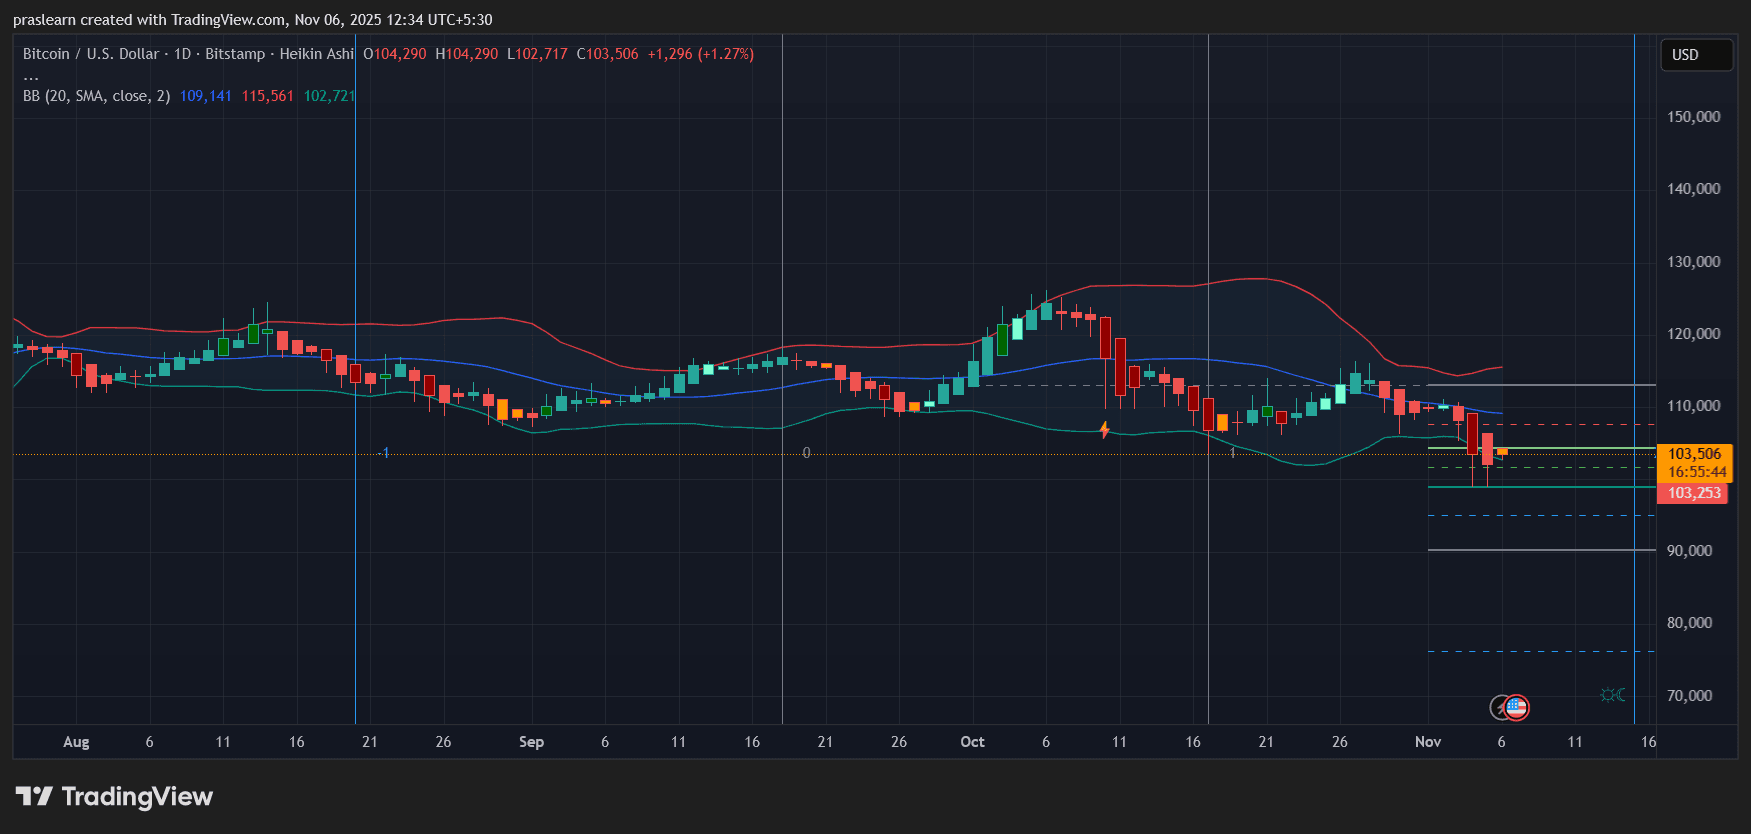The height and width of the screenshot is (834, 1751).
Task: Expand the three-dots indicator legend row
Action: [x=31, y=76]
